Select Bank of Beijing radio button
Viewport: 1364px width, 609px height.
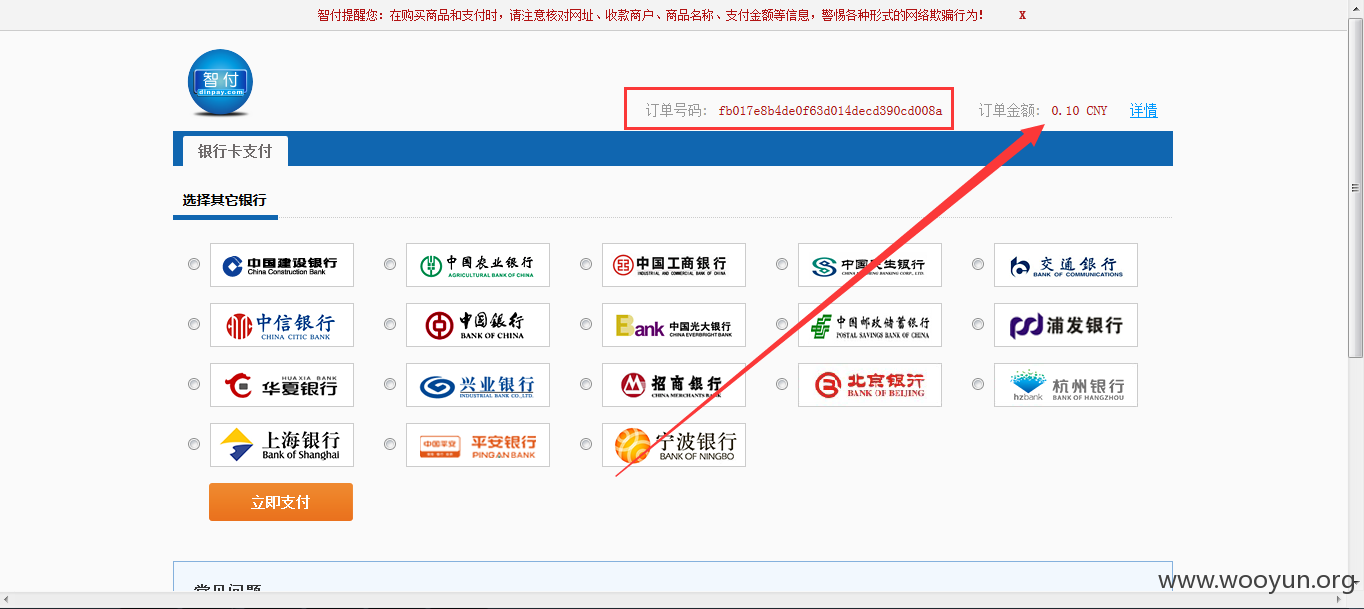point(782,385)
